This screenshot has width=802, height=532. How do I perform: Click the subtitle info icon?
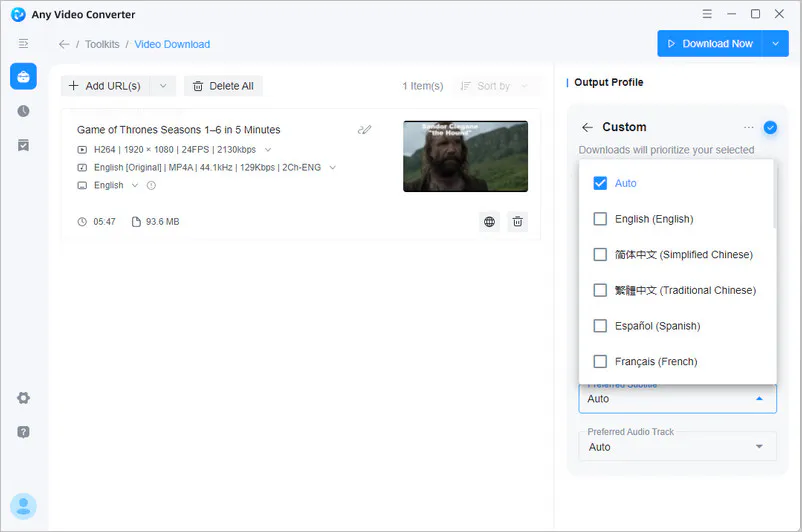[151, 185]
